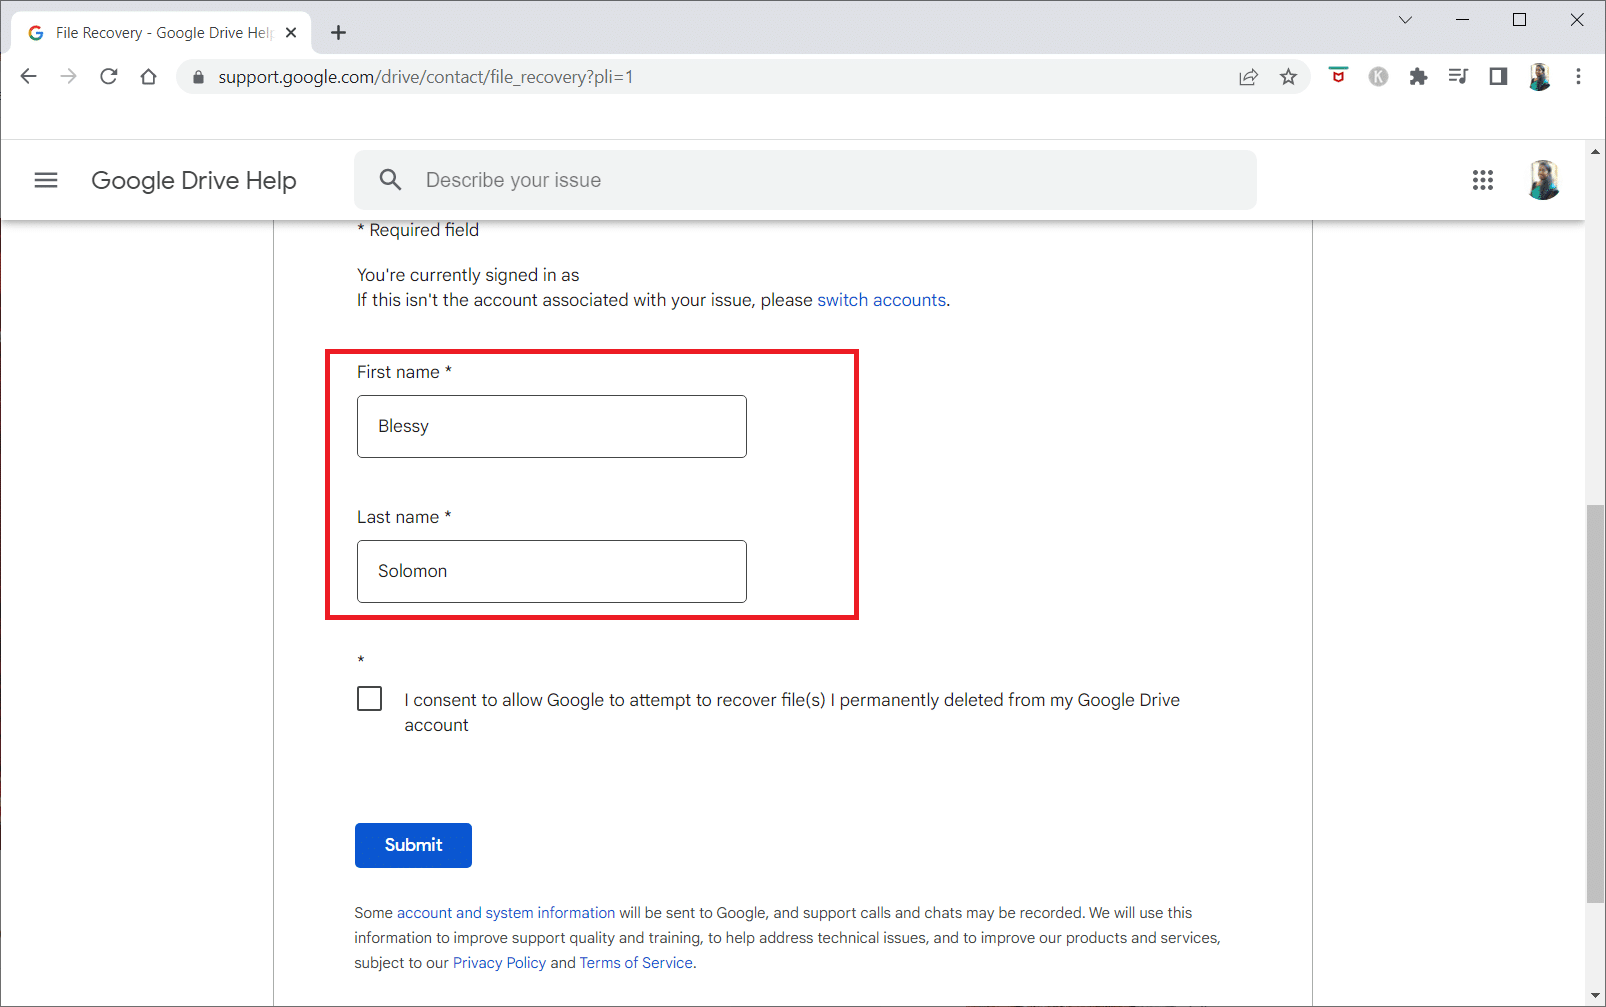
Task: Follow the switch accounts link
Action: point(881,300)
